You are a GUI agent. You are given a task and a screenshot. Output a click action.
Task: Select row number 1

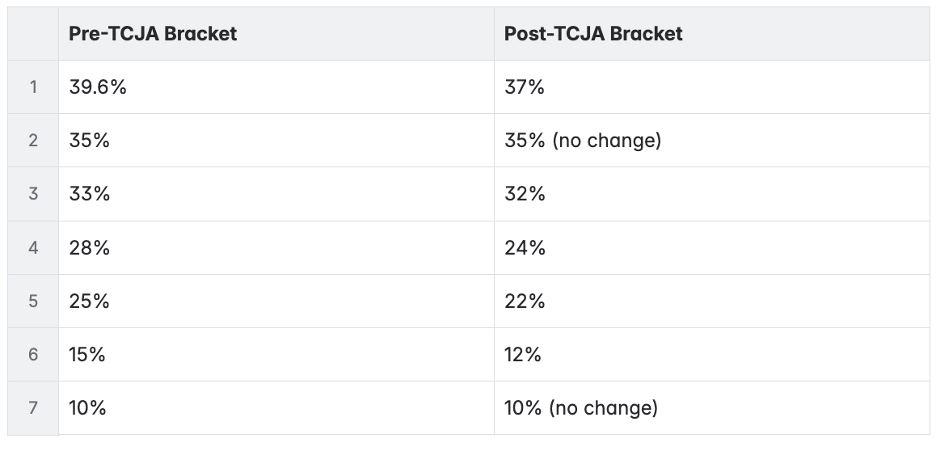33,87
